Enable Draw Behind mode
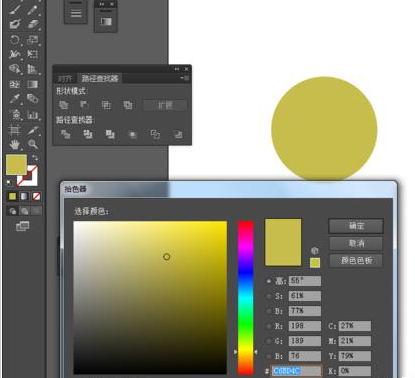 point(24,211)
